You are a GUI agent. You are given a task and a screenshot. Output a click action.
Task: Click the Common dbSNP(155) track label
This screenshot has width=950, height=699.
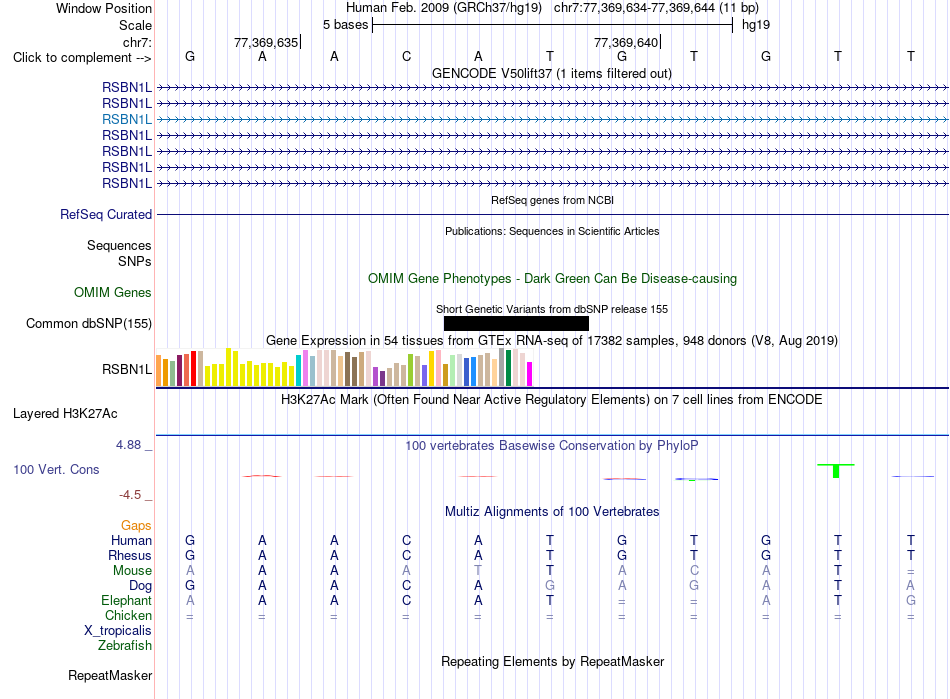pyautogui.click(x=89, y=323)
